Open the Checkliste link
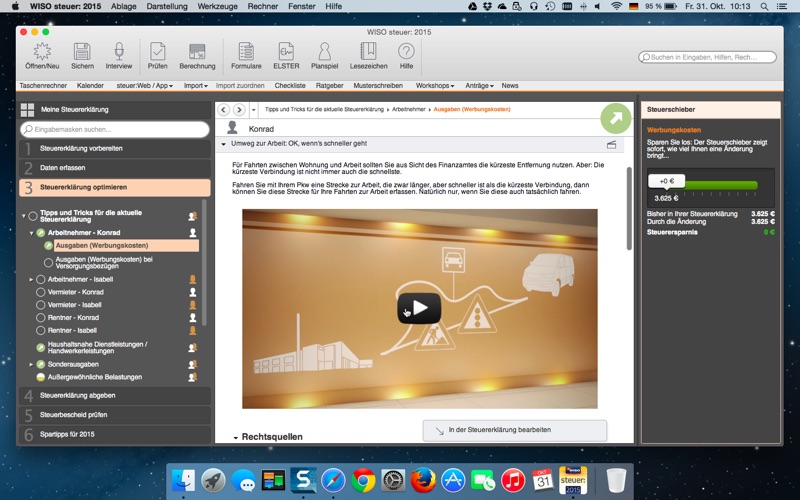Screen dimensions: 800x500 [x=290, y=86]
